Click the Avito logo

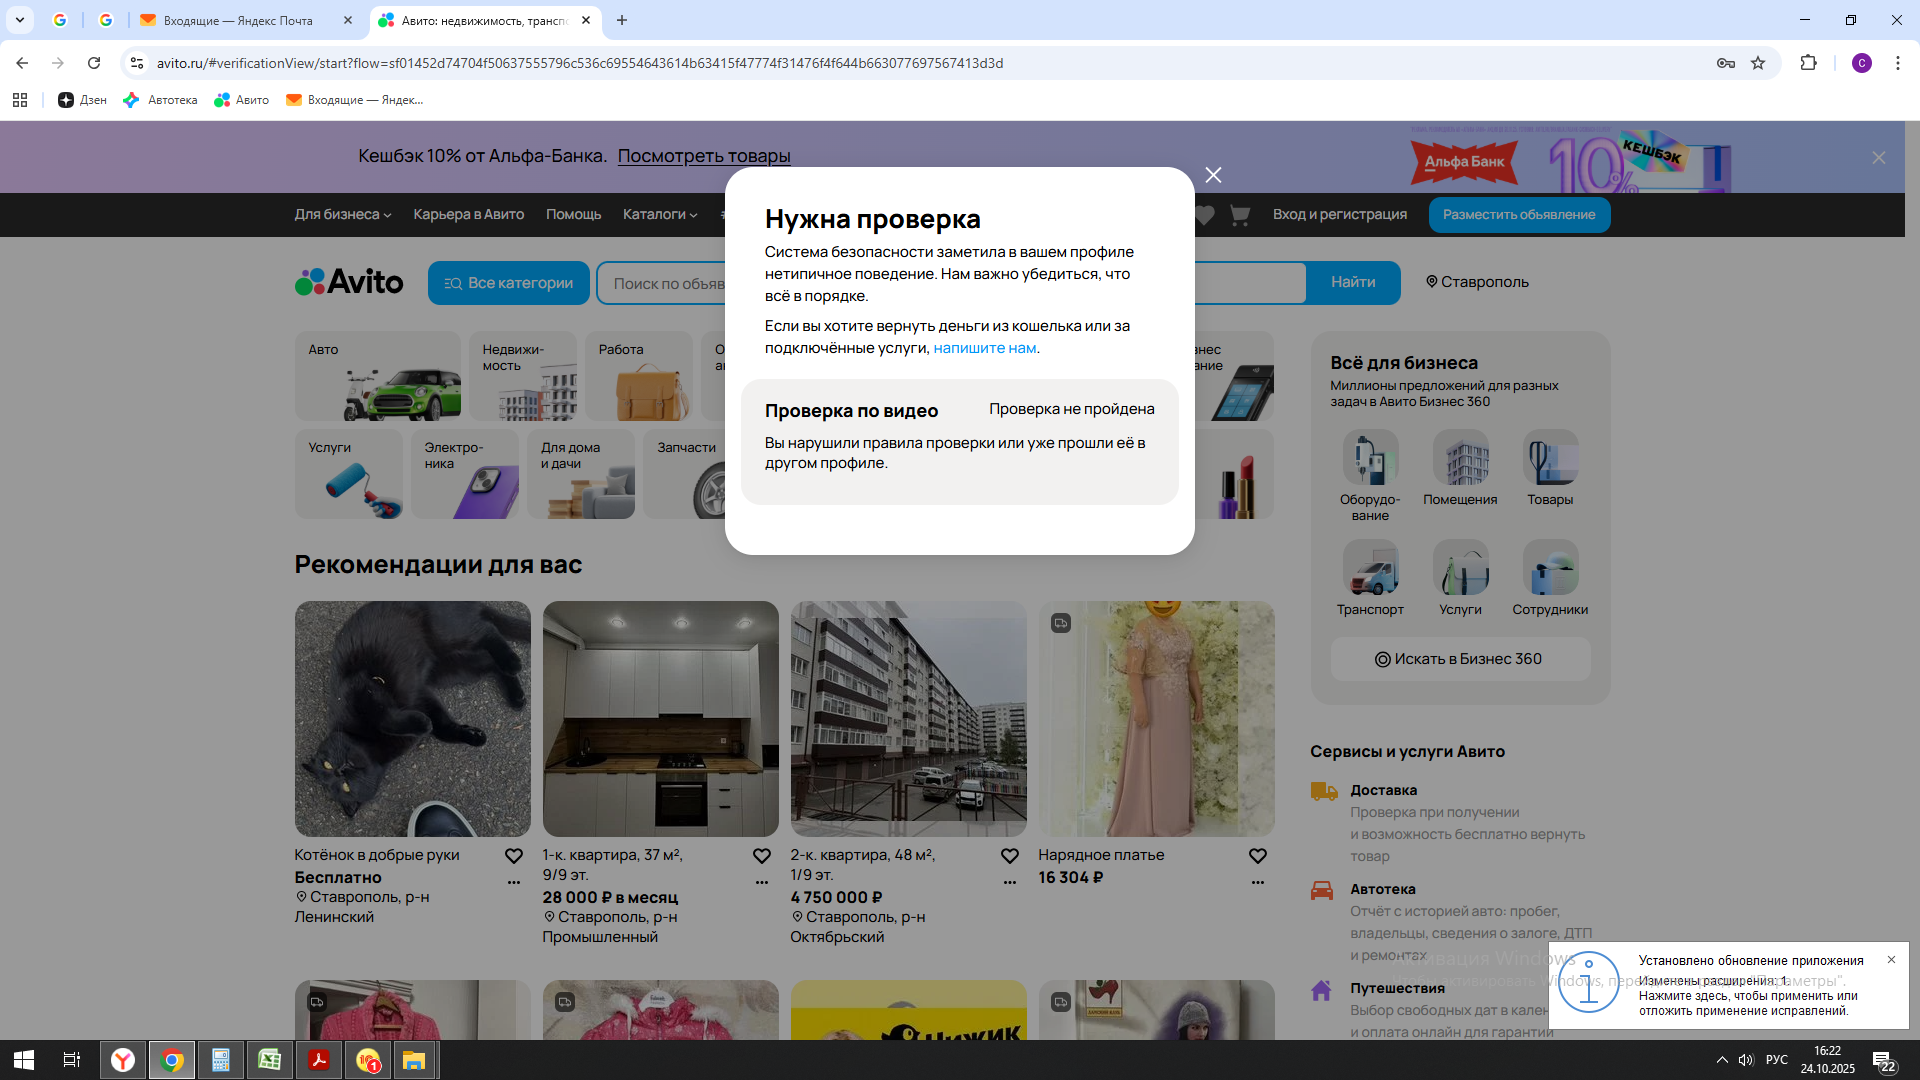(349, 282)
